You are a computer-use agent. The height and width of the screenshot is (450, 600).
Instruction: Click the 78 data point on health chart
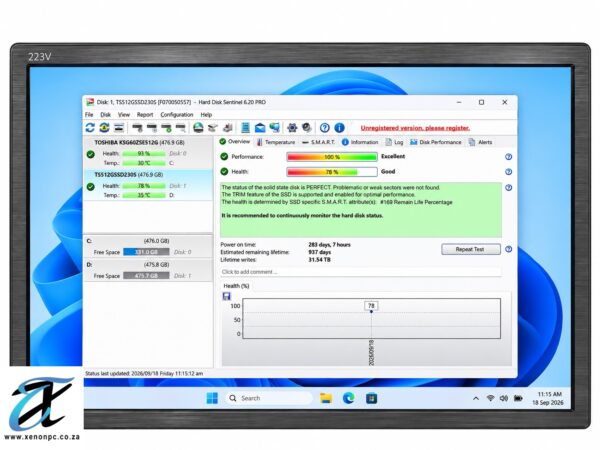(371, 311)
